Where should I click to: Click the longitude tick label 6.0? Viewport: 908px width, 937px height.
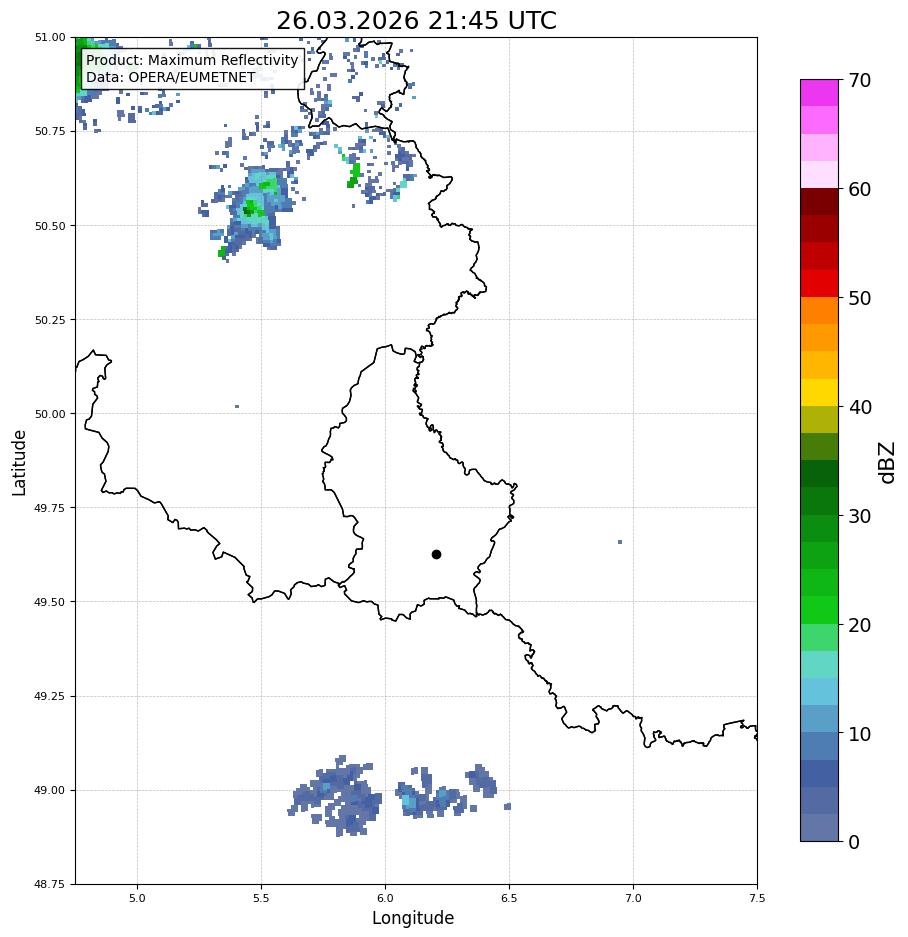pos(386,898)
